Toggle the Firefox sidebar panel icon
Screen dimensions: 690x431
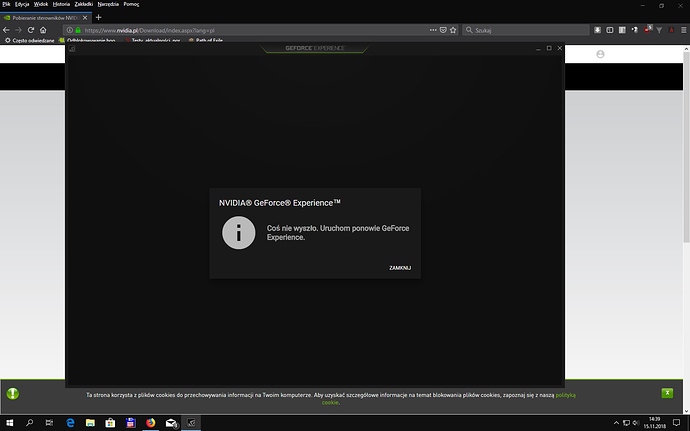[x=609, y=30]
